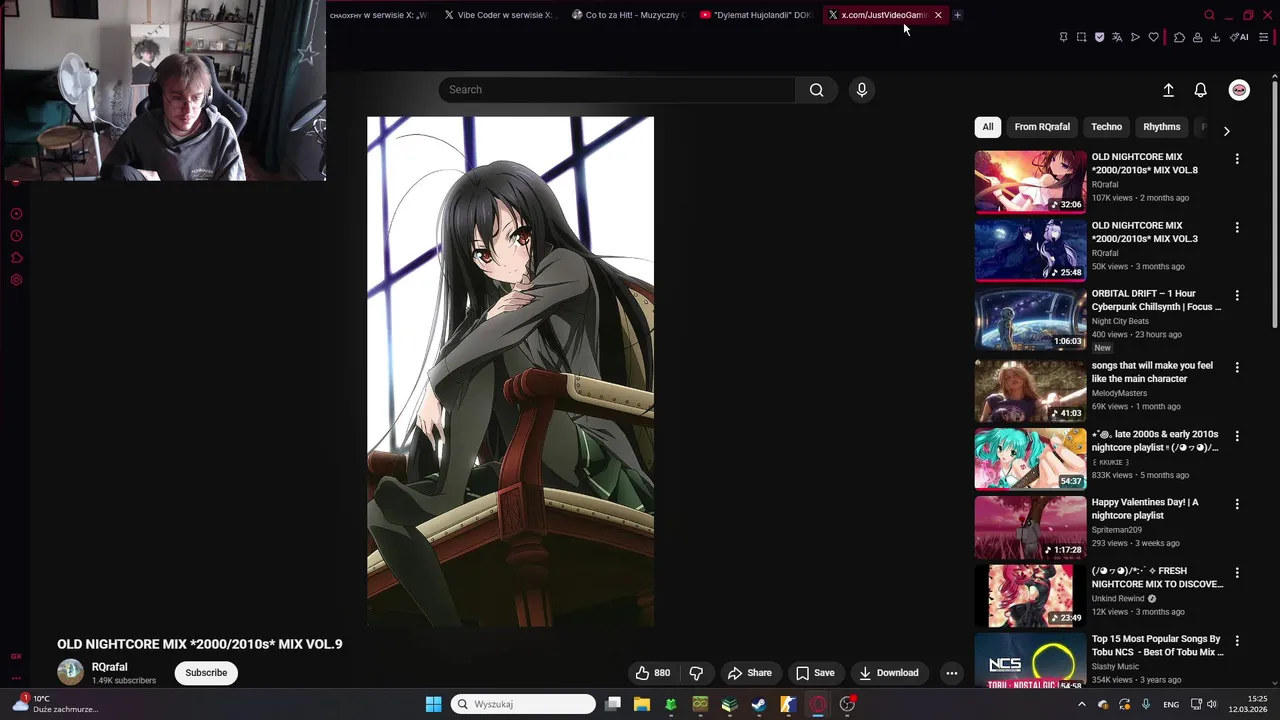Open Opera sidebar extensions cube icon
Screen dimensions: 1280x720
pyautogui.click(x=16, y=258)
